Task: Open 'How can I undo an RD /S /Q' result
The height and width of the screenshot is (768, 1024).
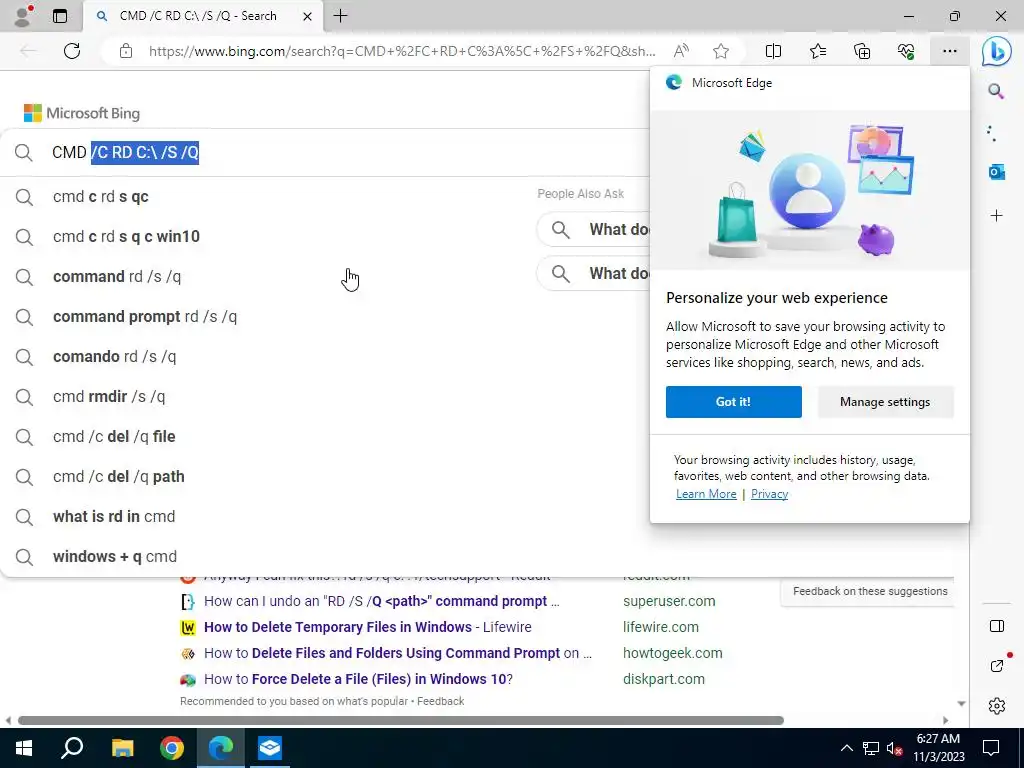Action: pos(381,601)
